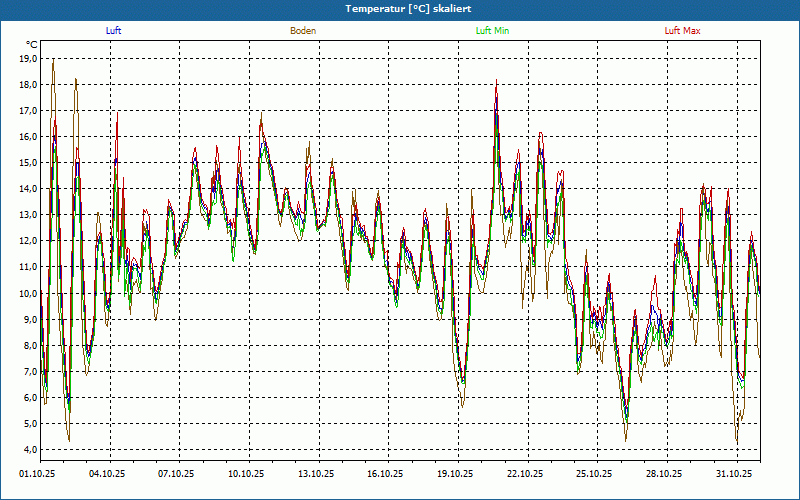
Task: Click the 15,0 y-axis tick label
Action: point(28,163)
